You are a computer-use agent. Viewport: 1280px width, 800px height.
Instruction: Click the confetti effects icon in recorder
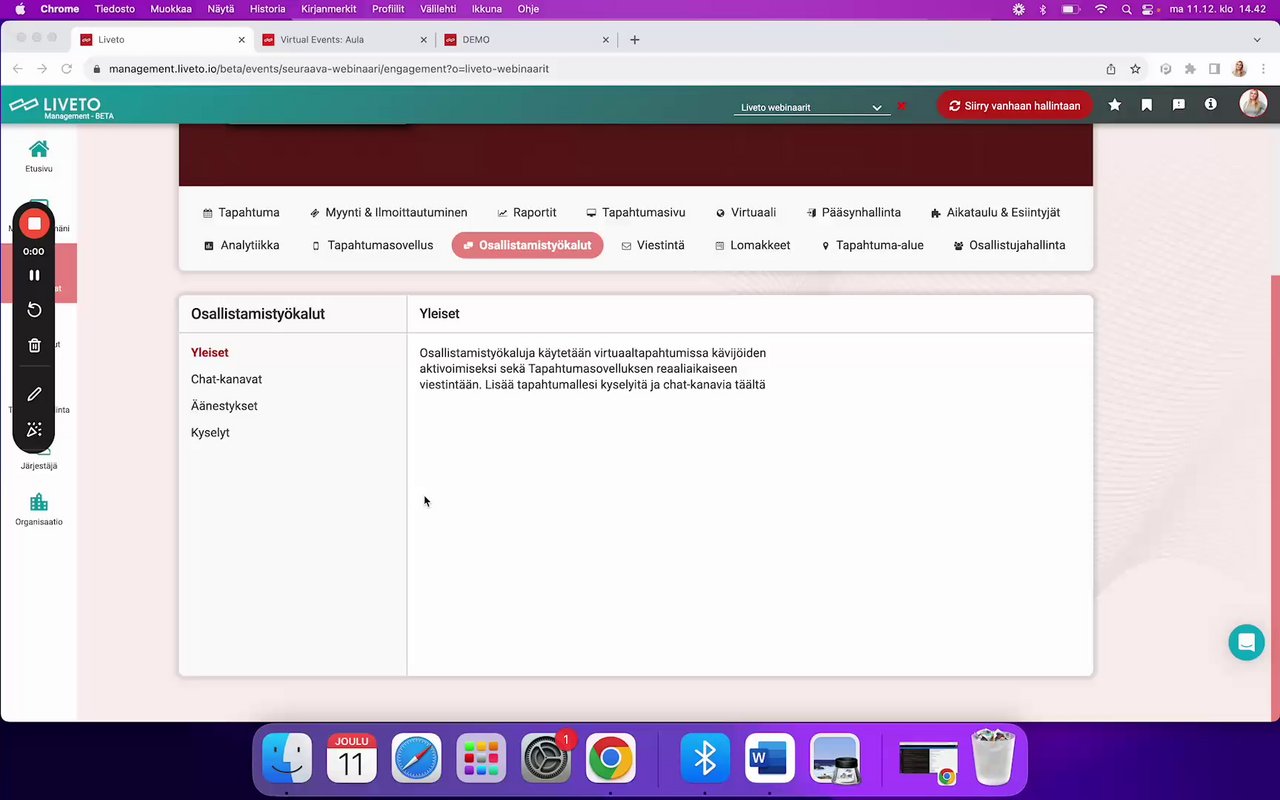click(34, 429)
